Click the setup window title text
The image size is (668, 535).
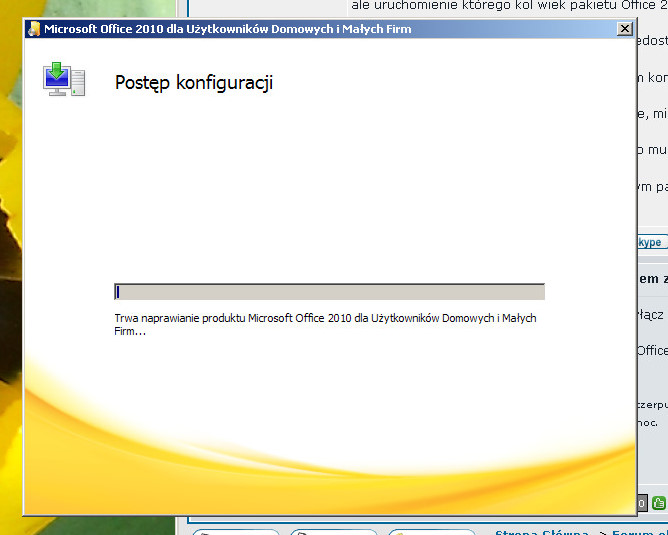pyautogui.click(x=228, y=29)
